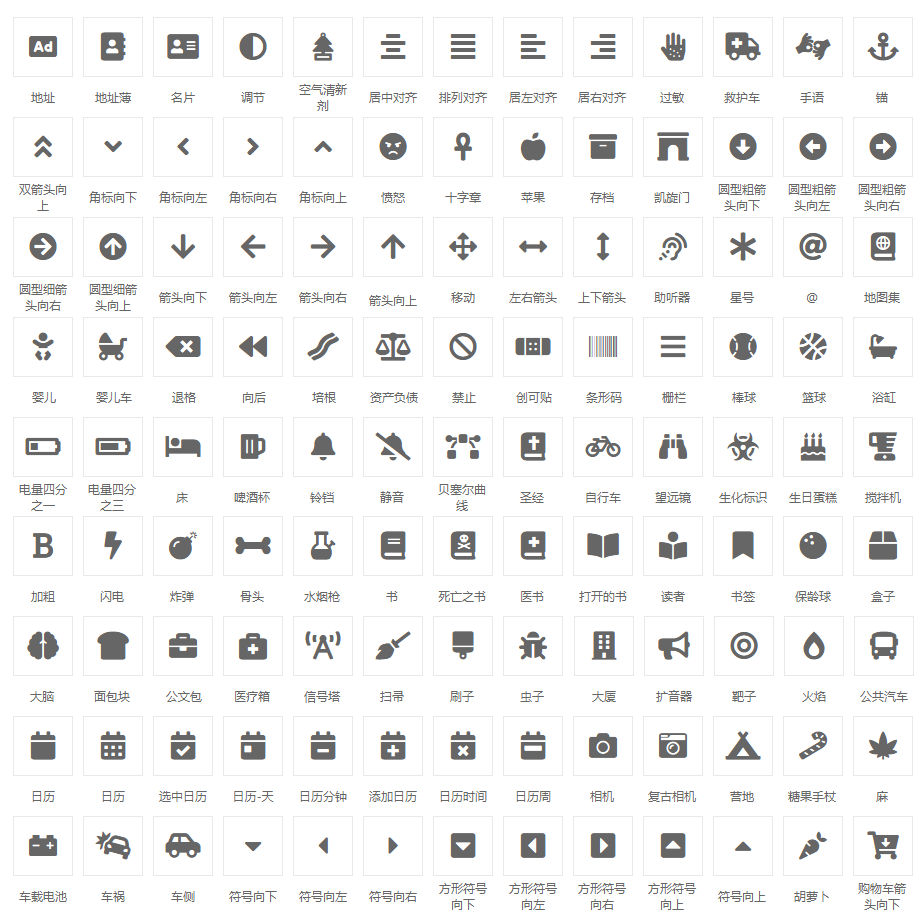The height and width of the screenshot is (914, 922).
Task: Pick the archive box icon (存档)
Action: click(603, 147)
